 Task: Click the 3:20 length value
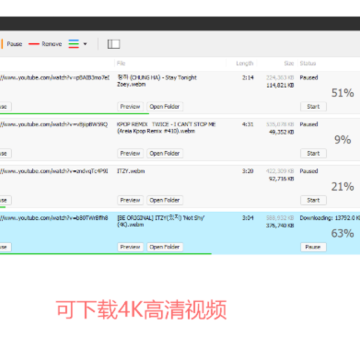point(248,171)
